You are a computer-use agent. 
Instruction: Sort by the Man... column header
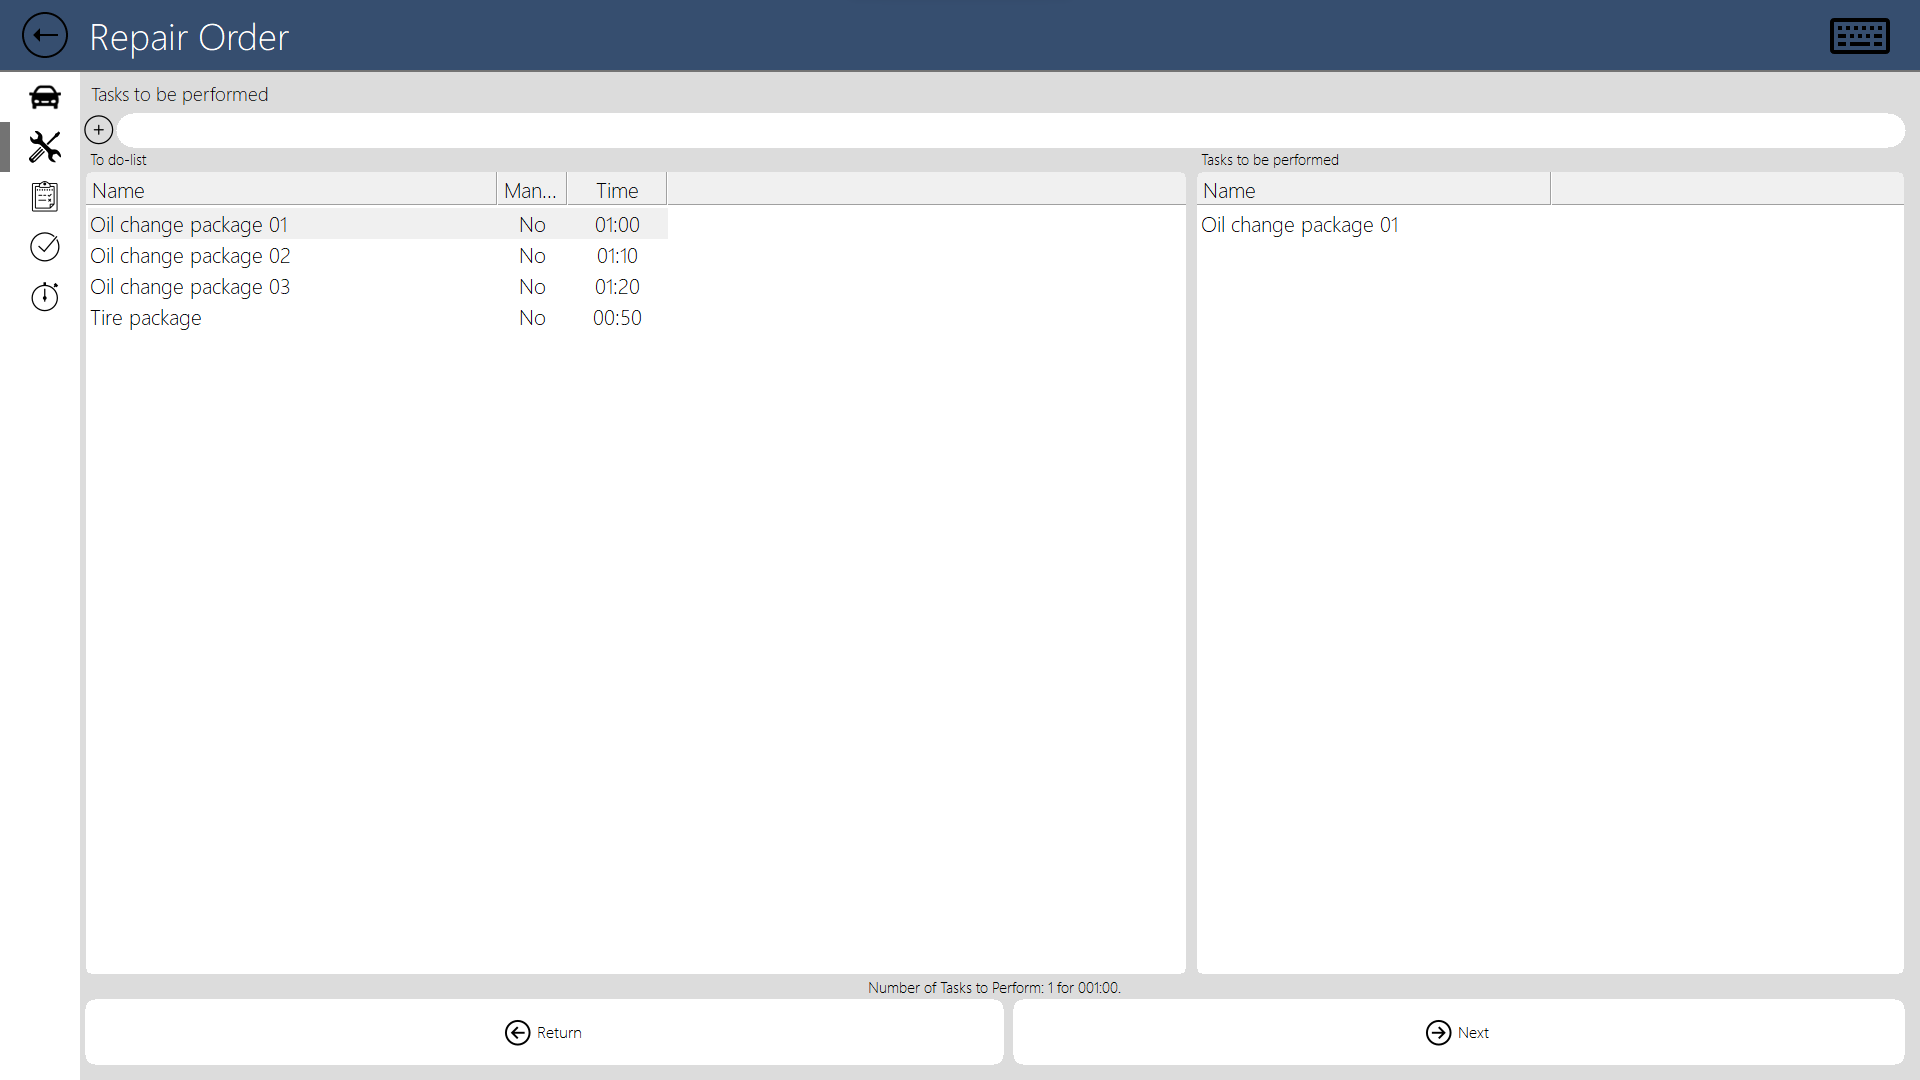531,190
